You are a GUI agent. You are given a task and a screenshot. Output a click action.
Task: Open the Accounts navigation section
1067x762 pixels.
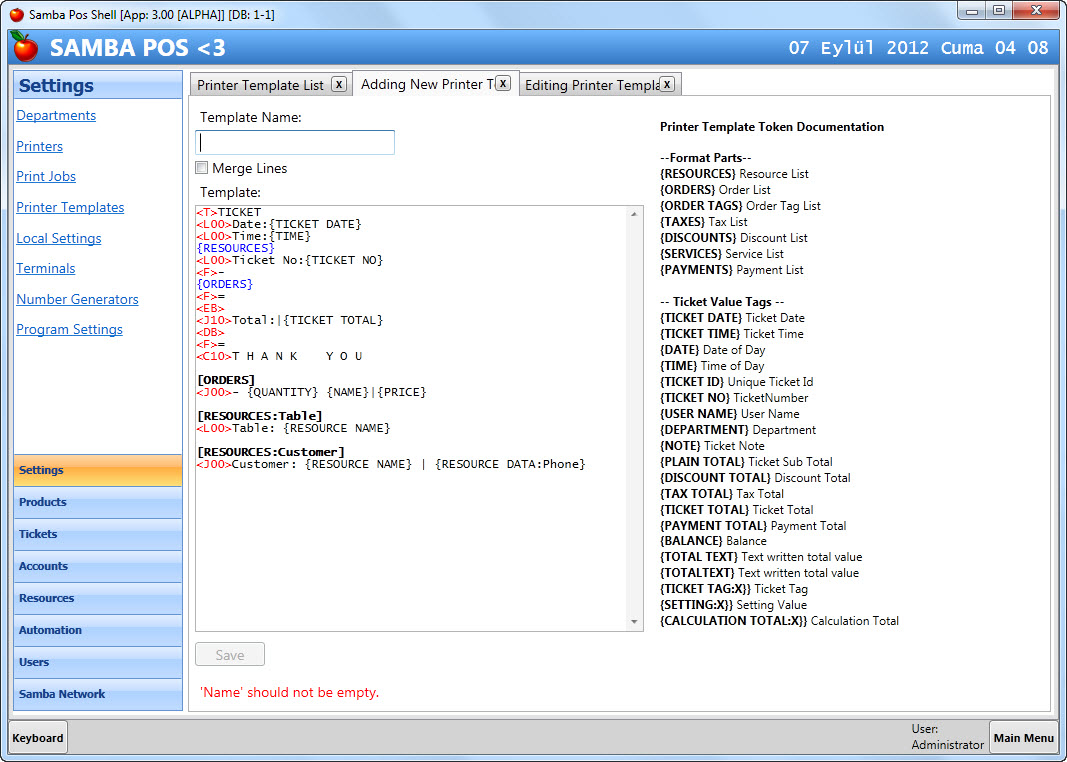pyautogui.click(x=98, y=566)
